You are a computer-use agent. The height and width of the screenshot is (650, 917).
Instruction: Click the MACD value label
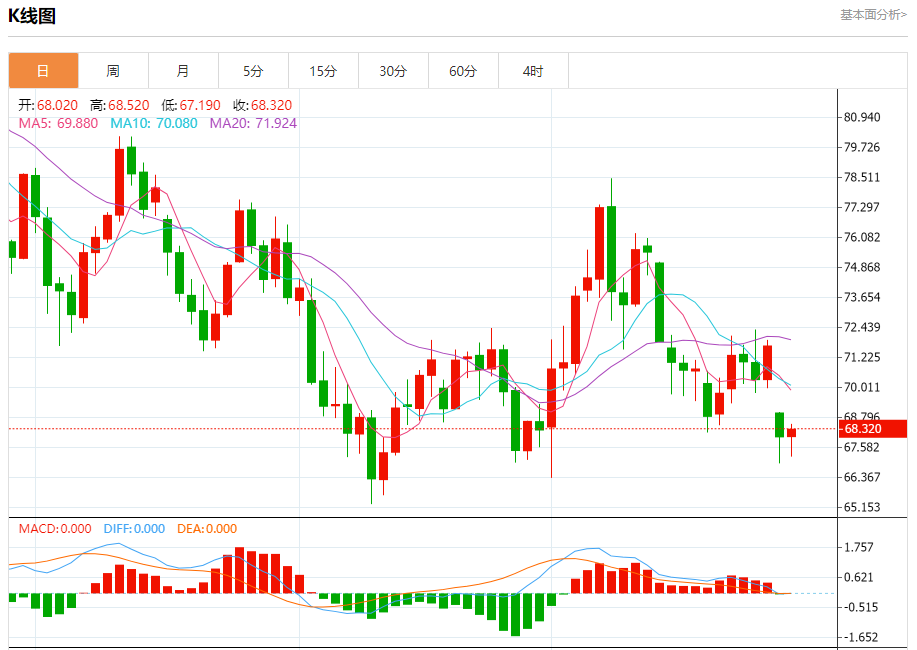[55, 529]
